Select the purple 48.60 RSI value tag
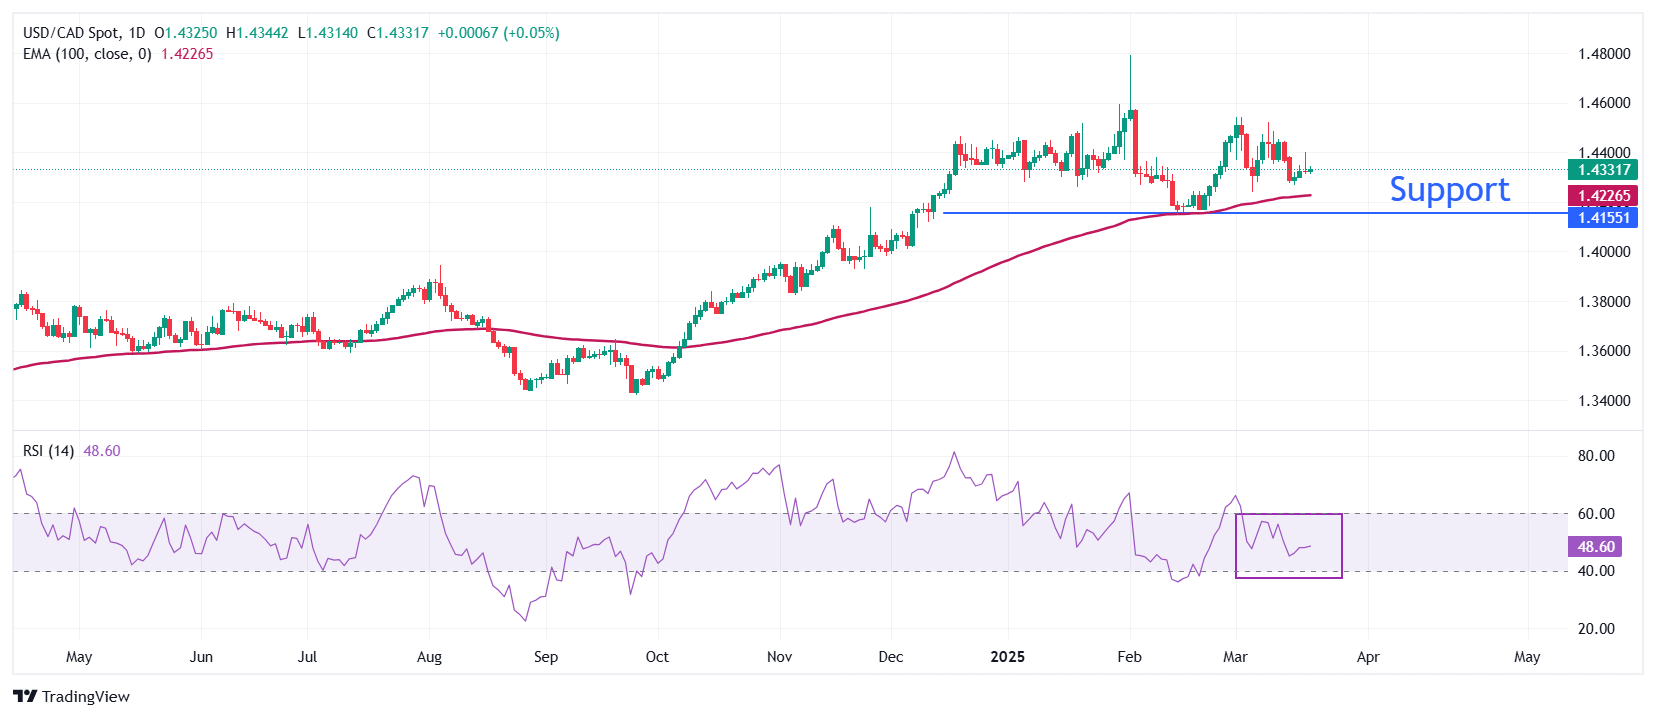Screen dimensions: 1656x718 click(1595, 547)
